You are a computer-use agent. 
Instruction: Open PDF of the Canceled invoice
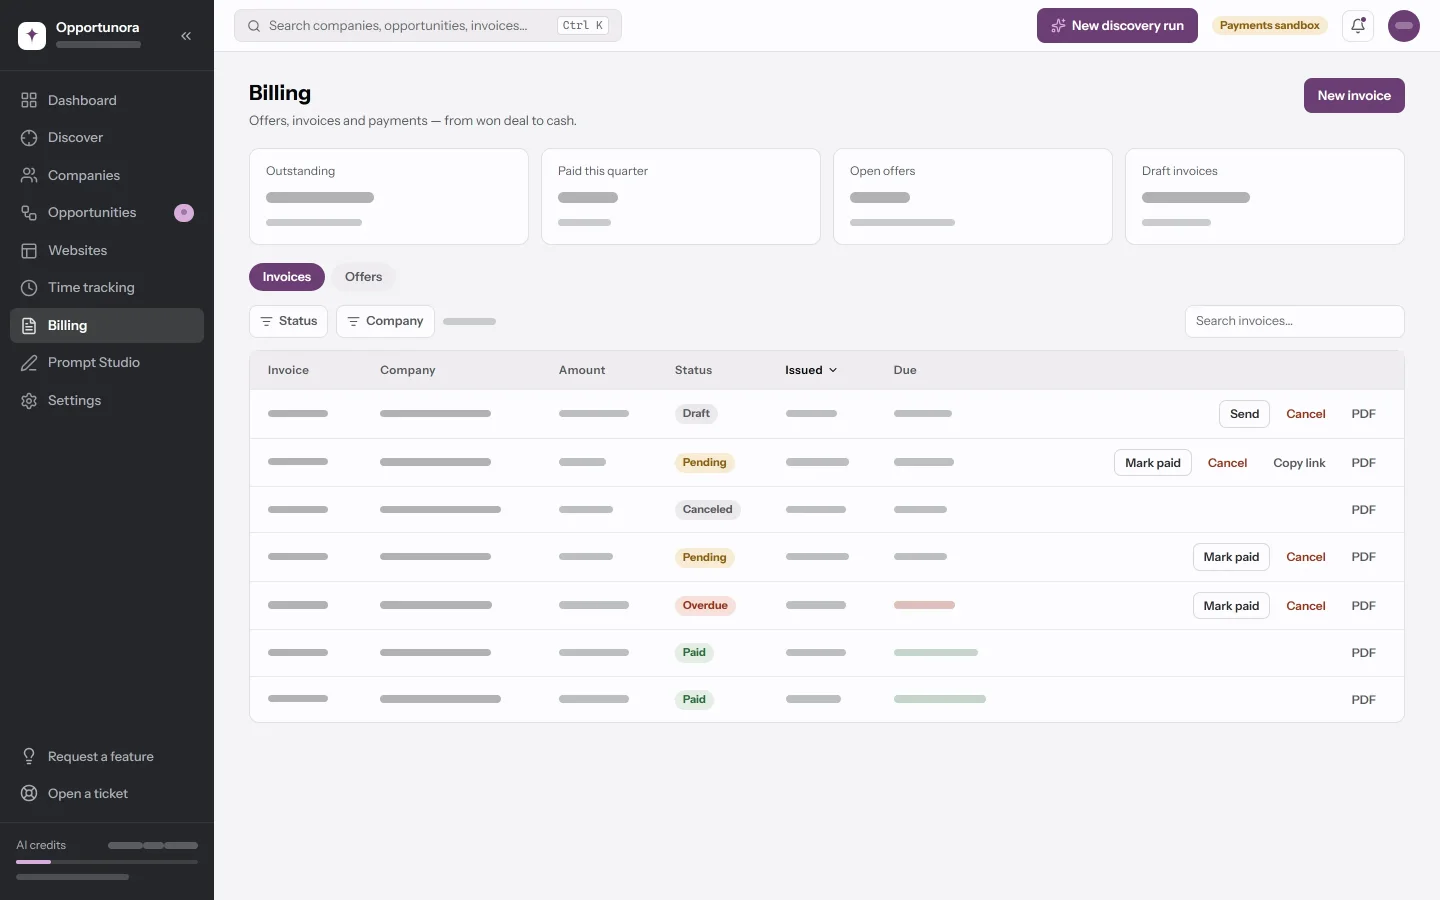pyautogui.click(x=1364, y=510)
